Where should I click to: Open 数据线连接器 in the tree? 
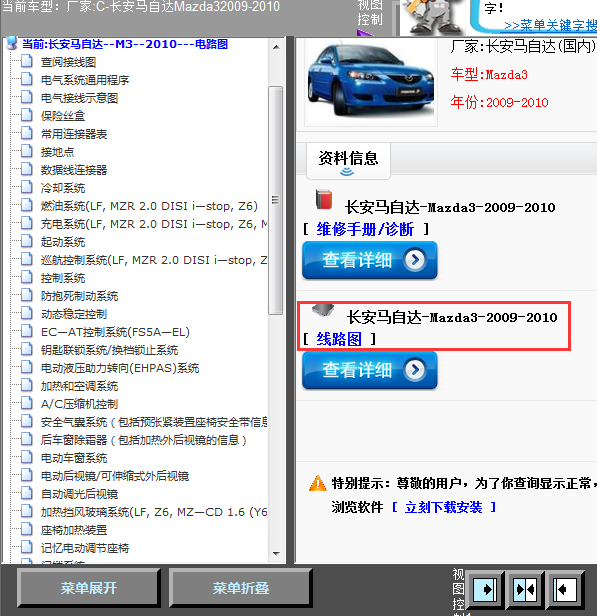coord(74,170)
